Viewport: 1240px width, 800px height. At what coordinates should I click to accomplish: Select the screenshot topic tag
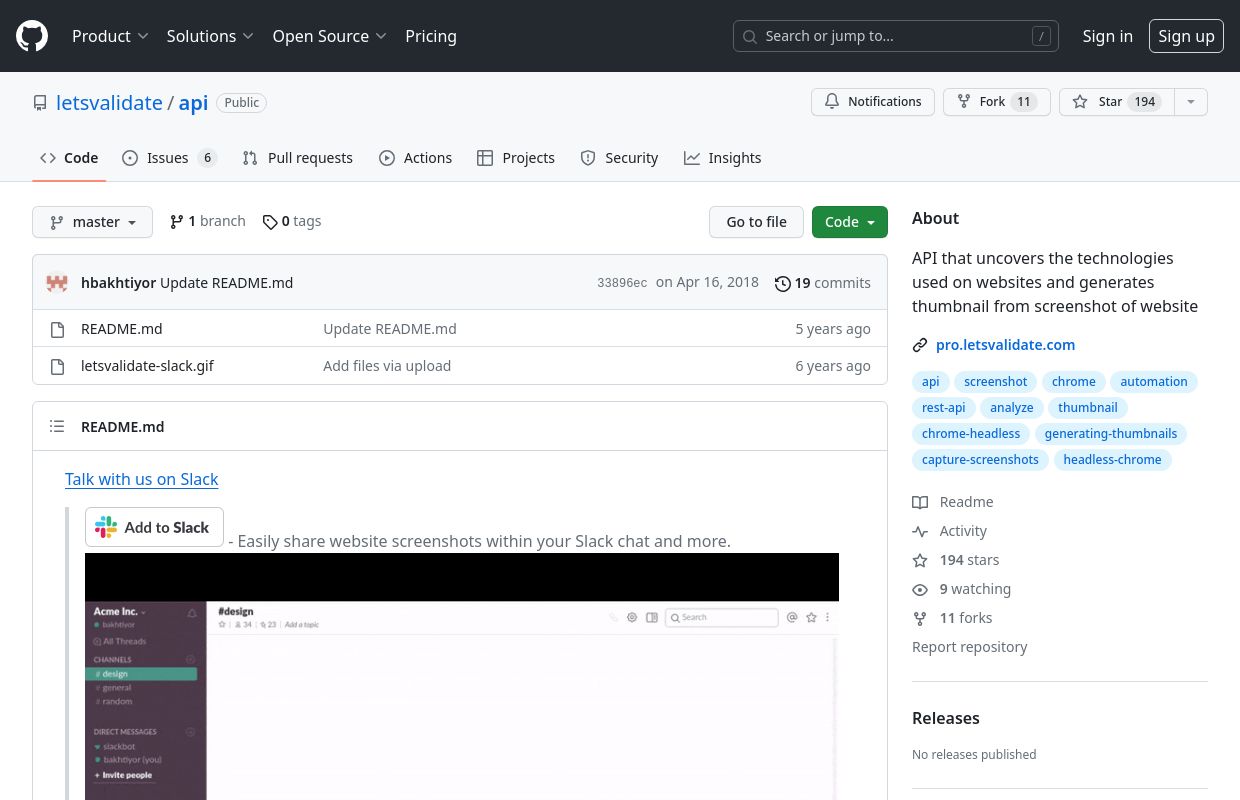tap(996, 382)
